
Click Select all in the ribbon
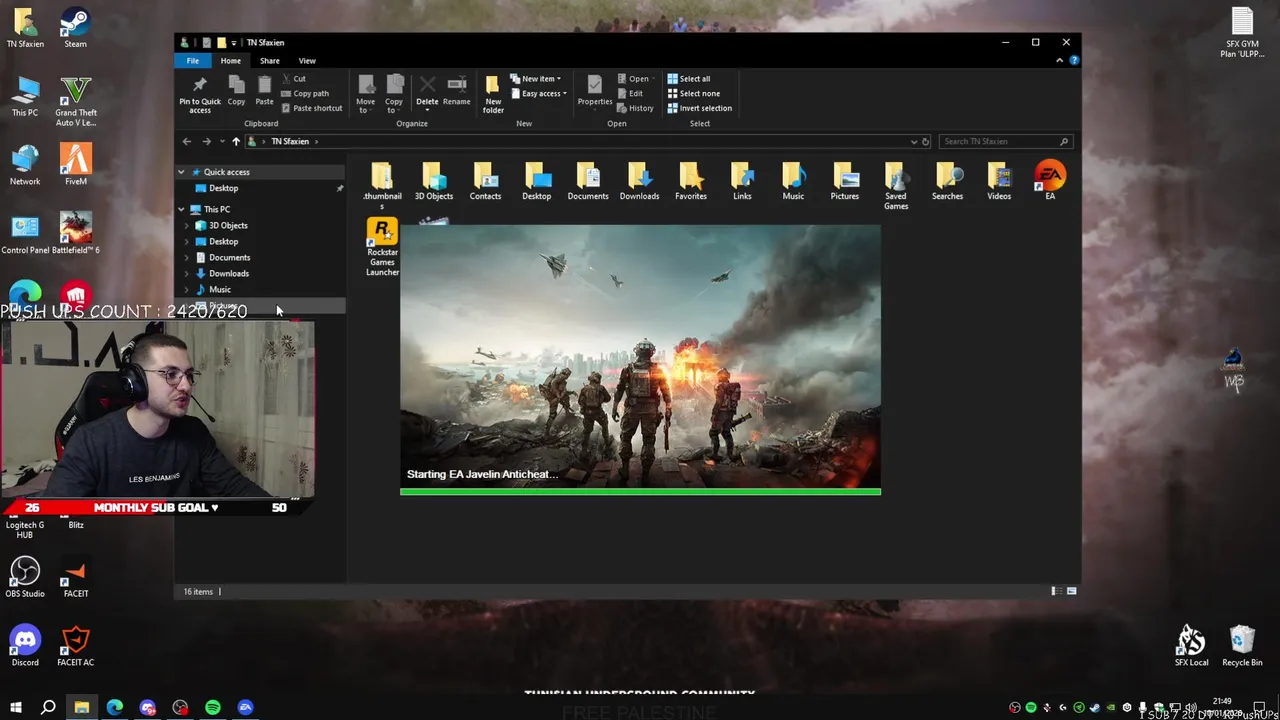(x=688, y=79)
